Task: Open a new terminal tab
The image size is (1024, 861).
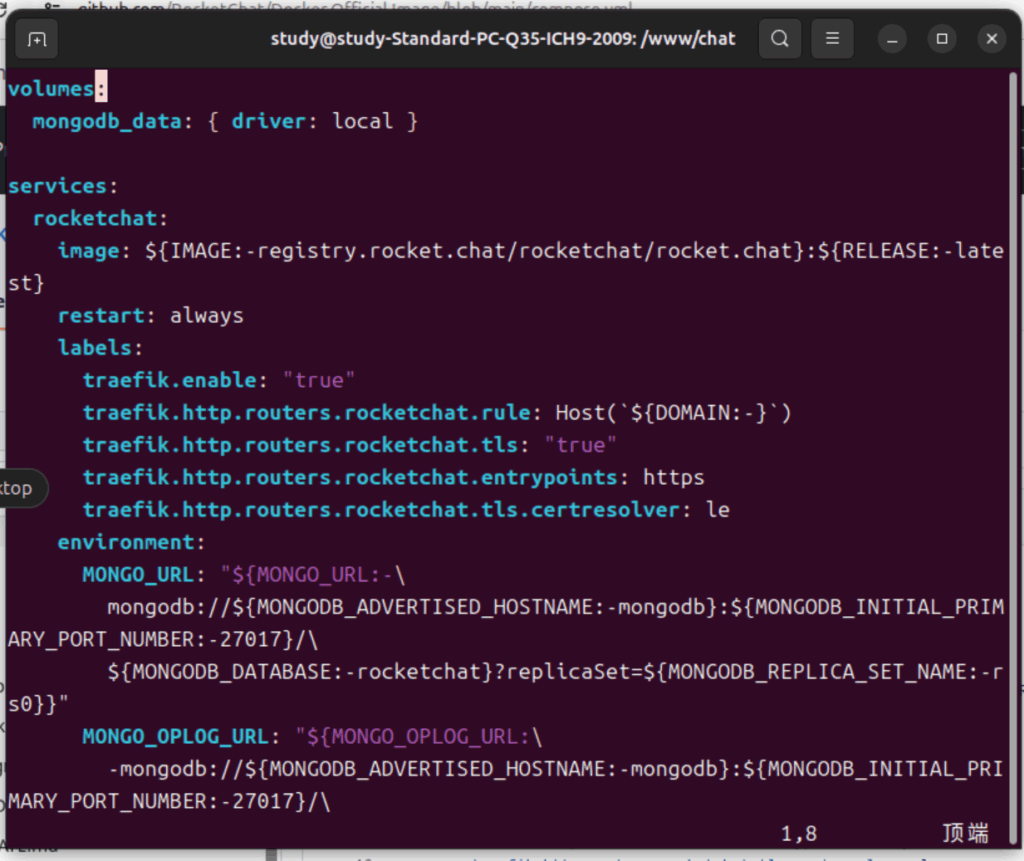Action: pos(37,39)
